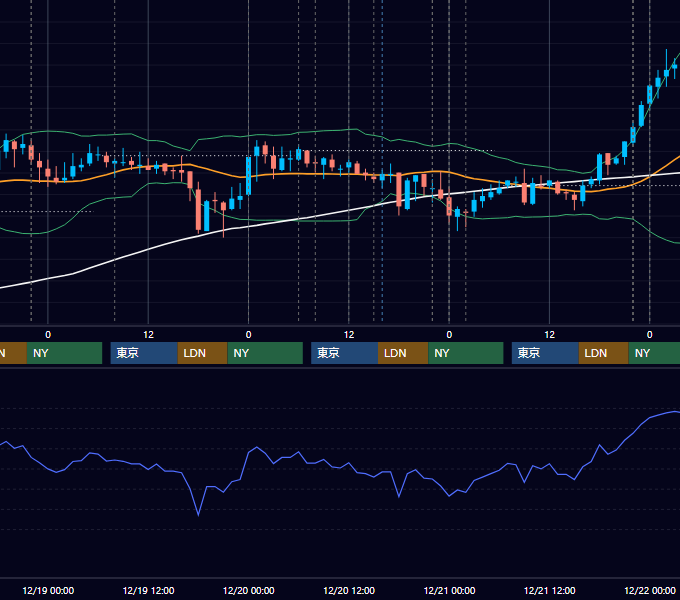Click NY session block spanning 12/22 00:00
Screen dimensions: 680x600
(x=654, y=353)
